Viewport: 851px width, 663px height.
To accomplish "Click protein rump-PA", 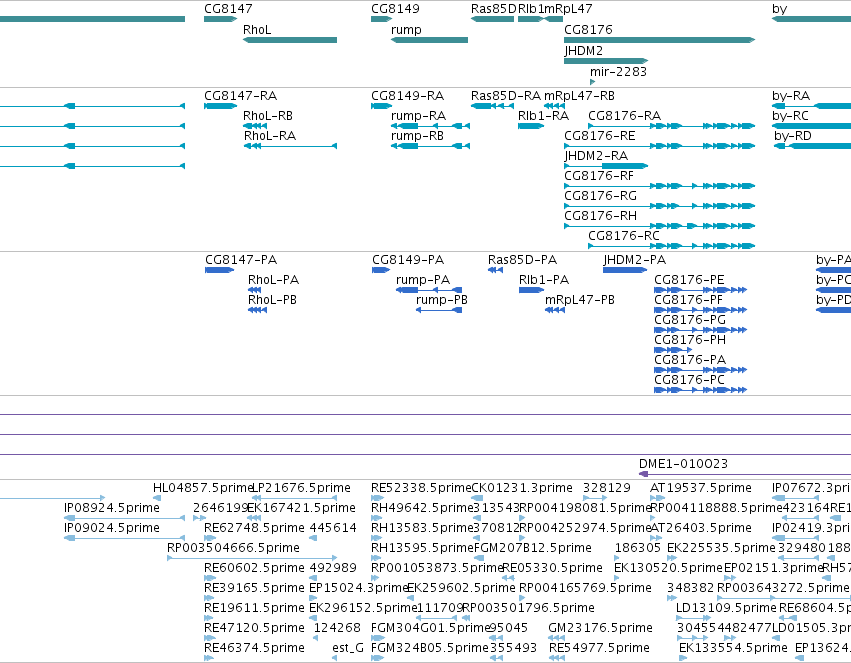I will 429,290.
